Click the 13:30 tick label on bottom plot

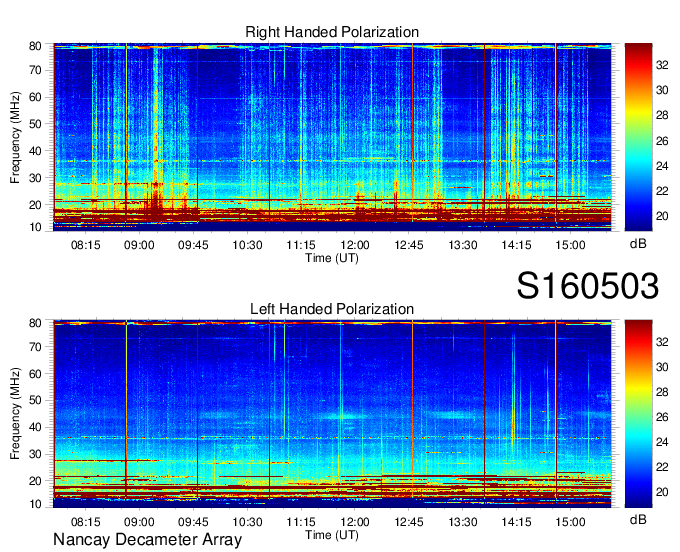coord(463,522)
